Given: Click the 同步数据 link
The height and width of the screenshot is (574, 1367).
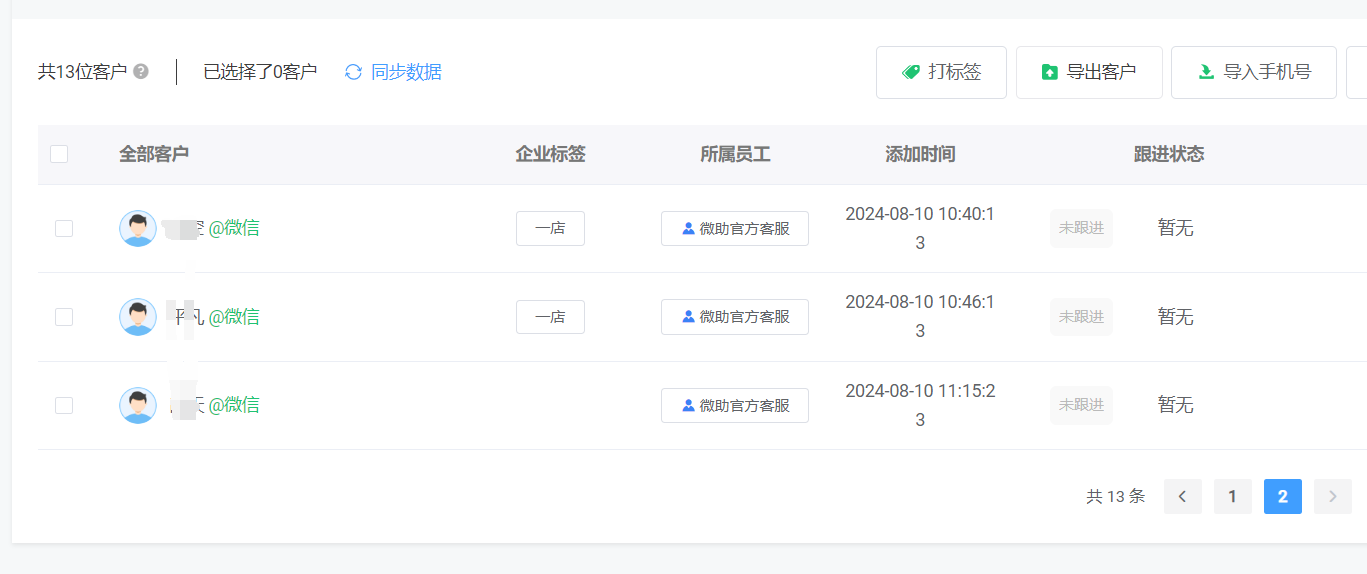Looking at the screenshot, I should pos(406,72).
